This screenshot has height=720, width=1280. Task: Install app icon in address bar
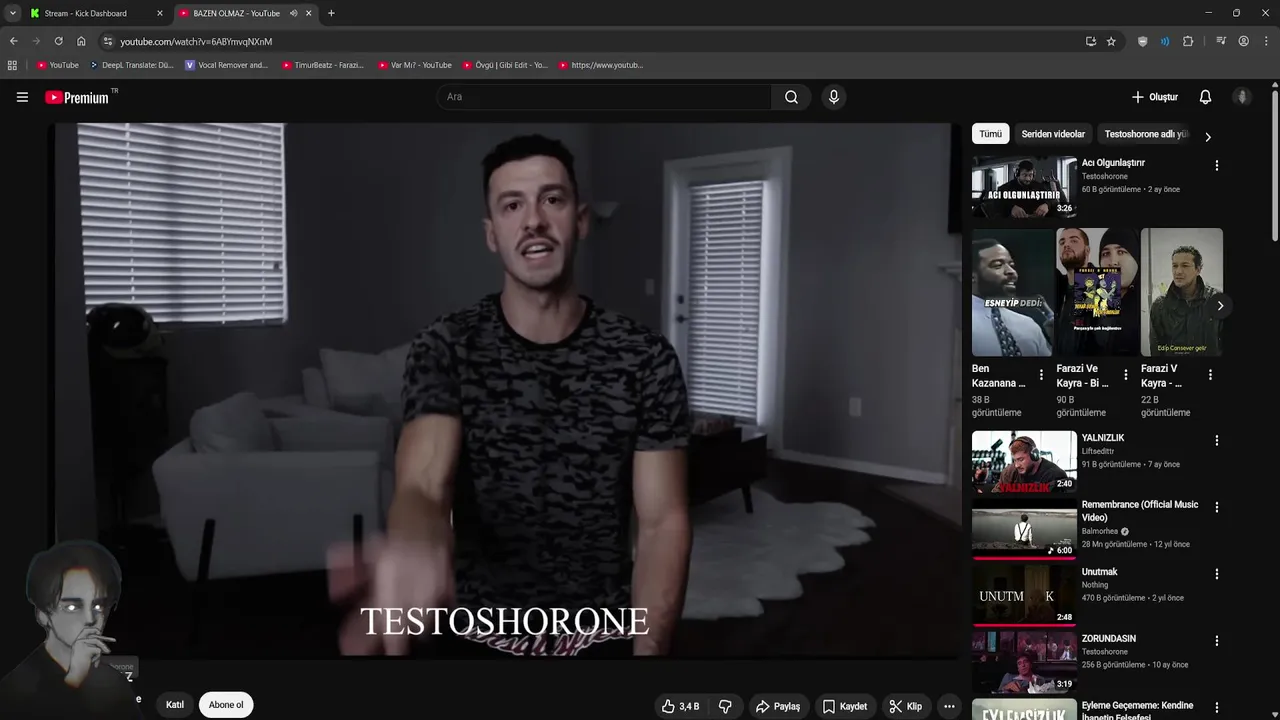point(1091,41)
